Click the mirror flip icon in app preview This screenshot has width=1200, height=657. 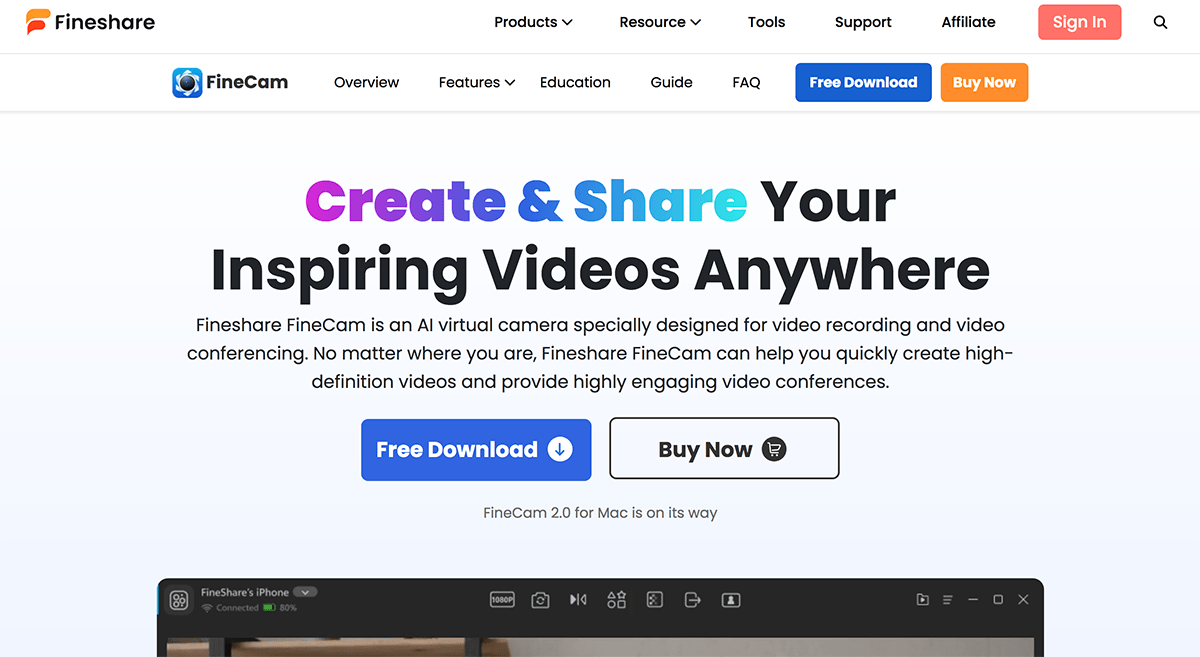click(x=578, y=600)
